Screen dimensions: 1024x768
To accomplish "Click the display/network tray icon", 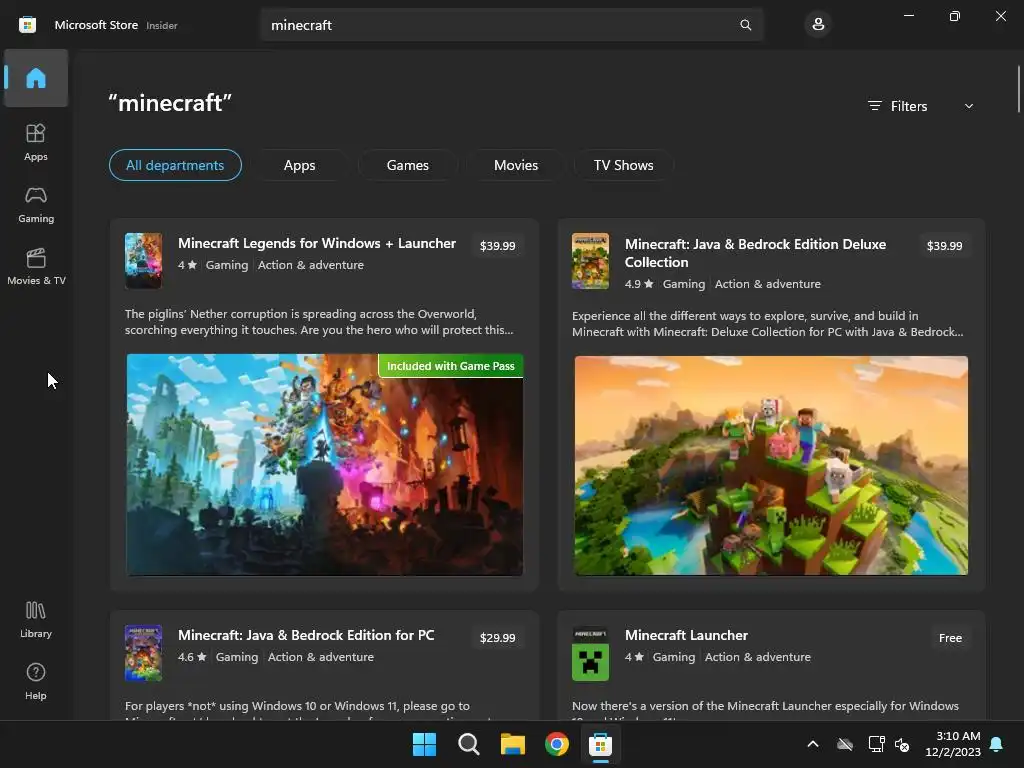I will tap(876, 744).
